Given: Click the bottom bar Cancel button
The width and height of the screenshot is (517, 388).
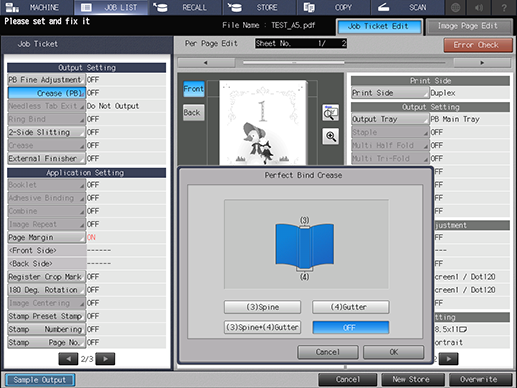Looking at the screenshot, I should 348,380.
